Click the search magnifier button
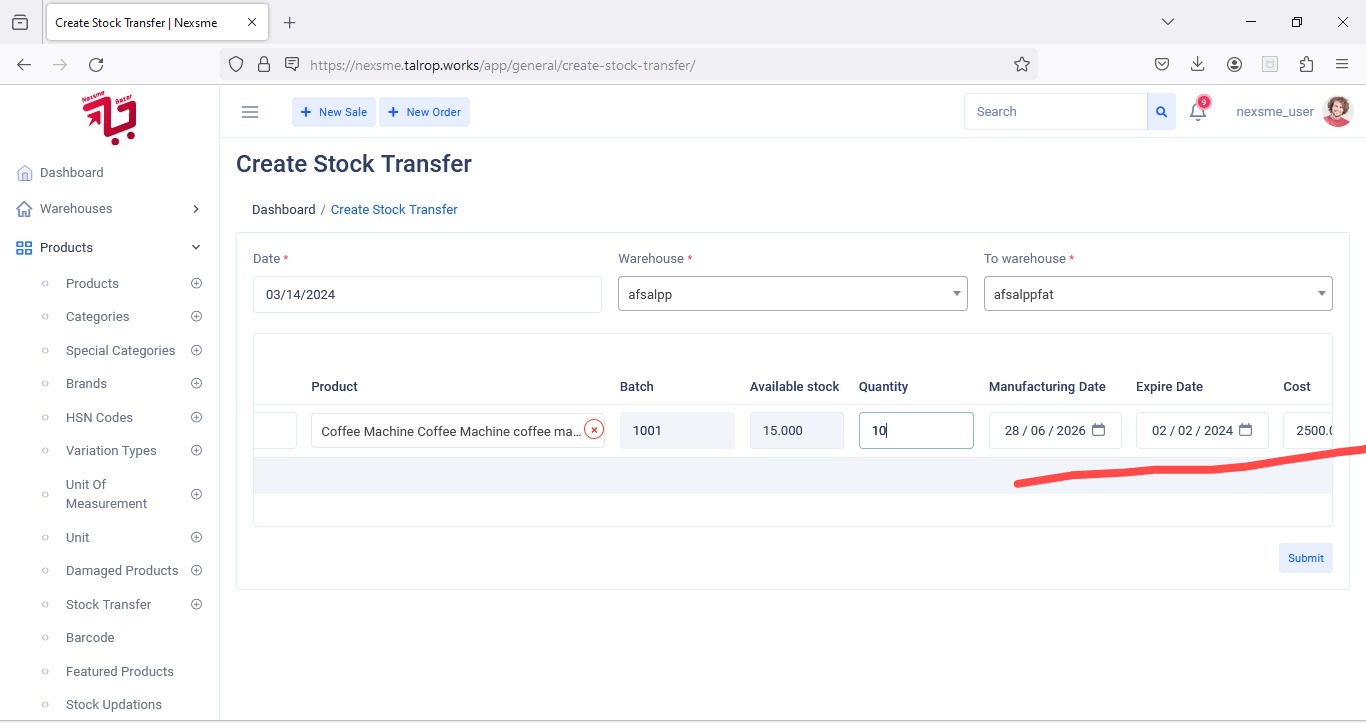The image size is (1366, 723). [1161, 112]
